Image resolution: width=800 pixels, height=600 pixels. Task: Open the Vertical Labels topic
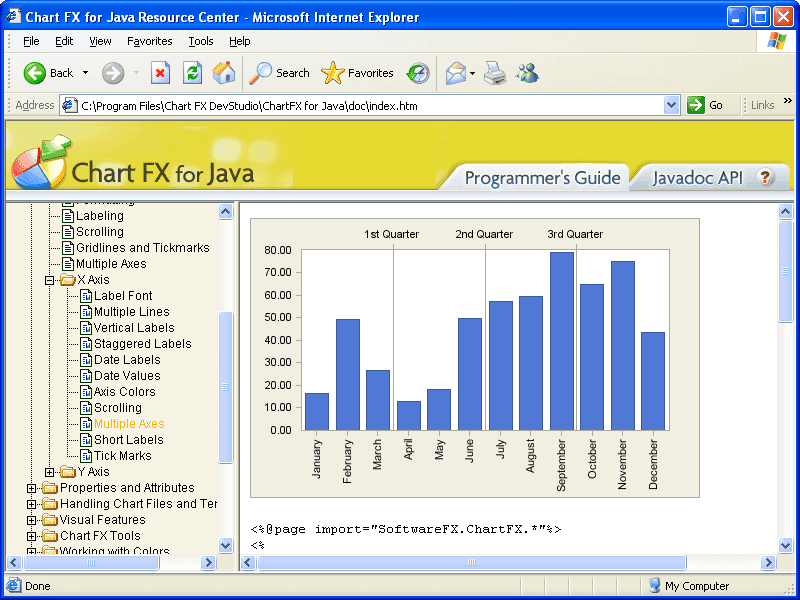point(134,328)
